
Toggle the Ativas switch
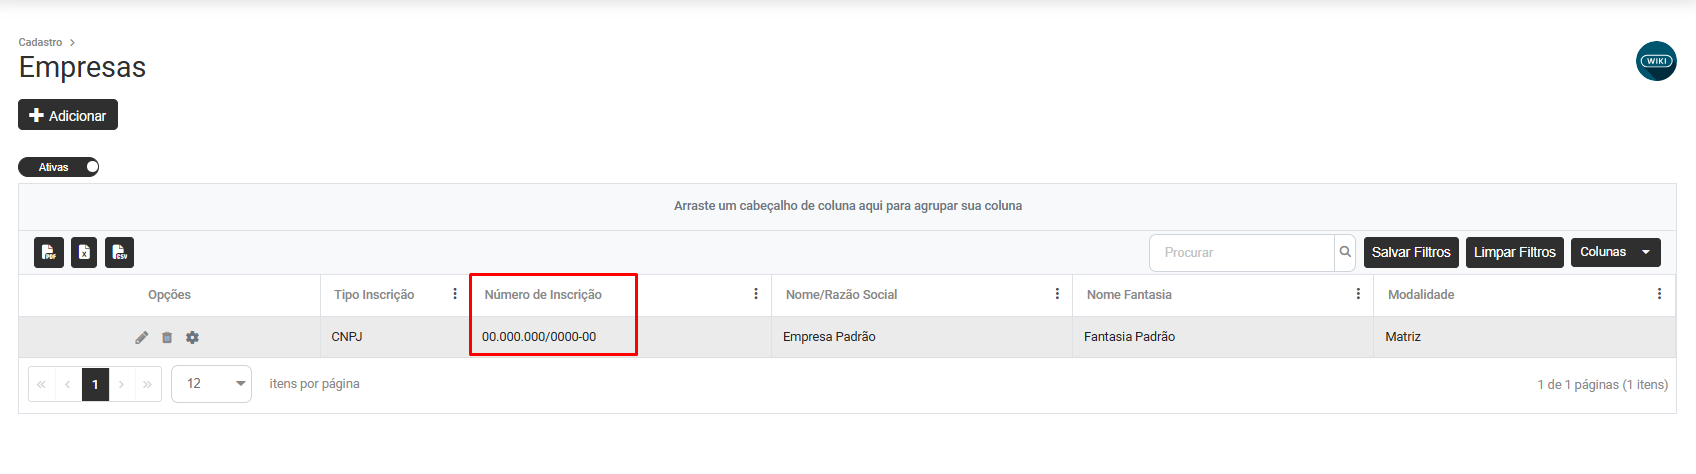59,167
